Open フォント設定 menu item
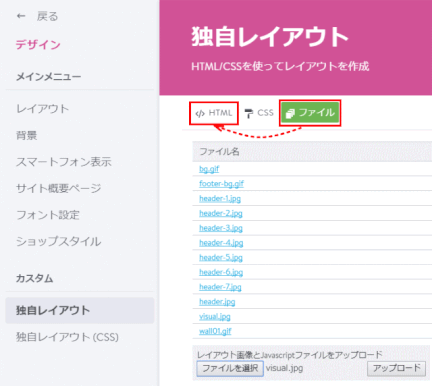The width and height of the screenshot is (432, 386). [x=48, y=215]
